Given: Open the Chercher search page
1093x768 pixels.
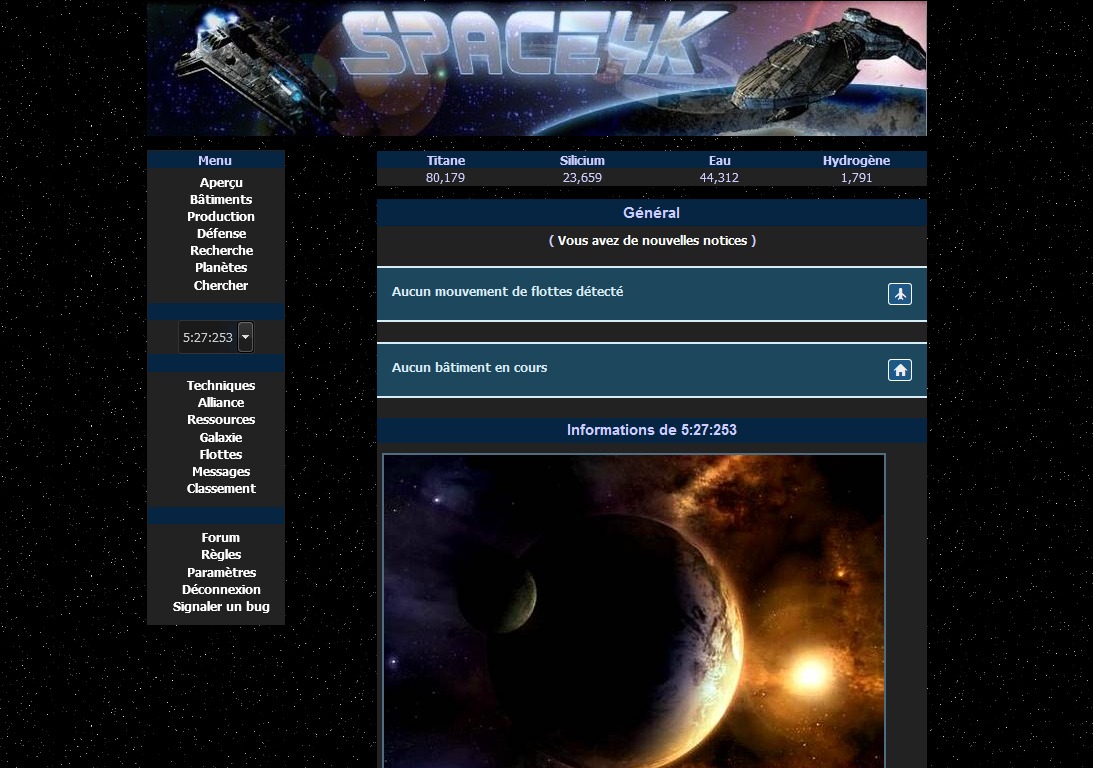Looking at the screenshot, I should (x=220, y=285).
